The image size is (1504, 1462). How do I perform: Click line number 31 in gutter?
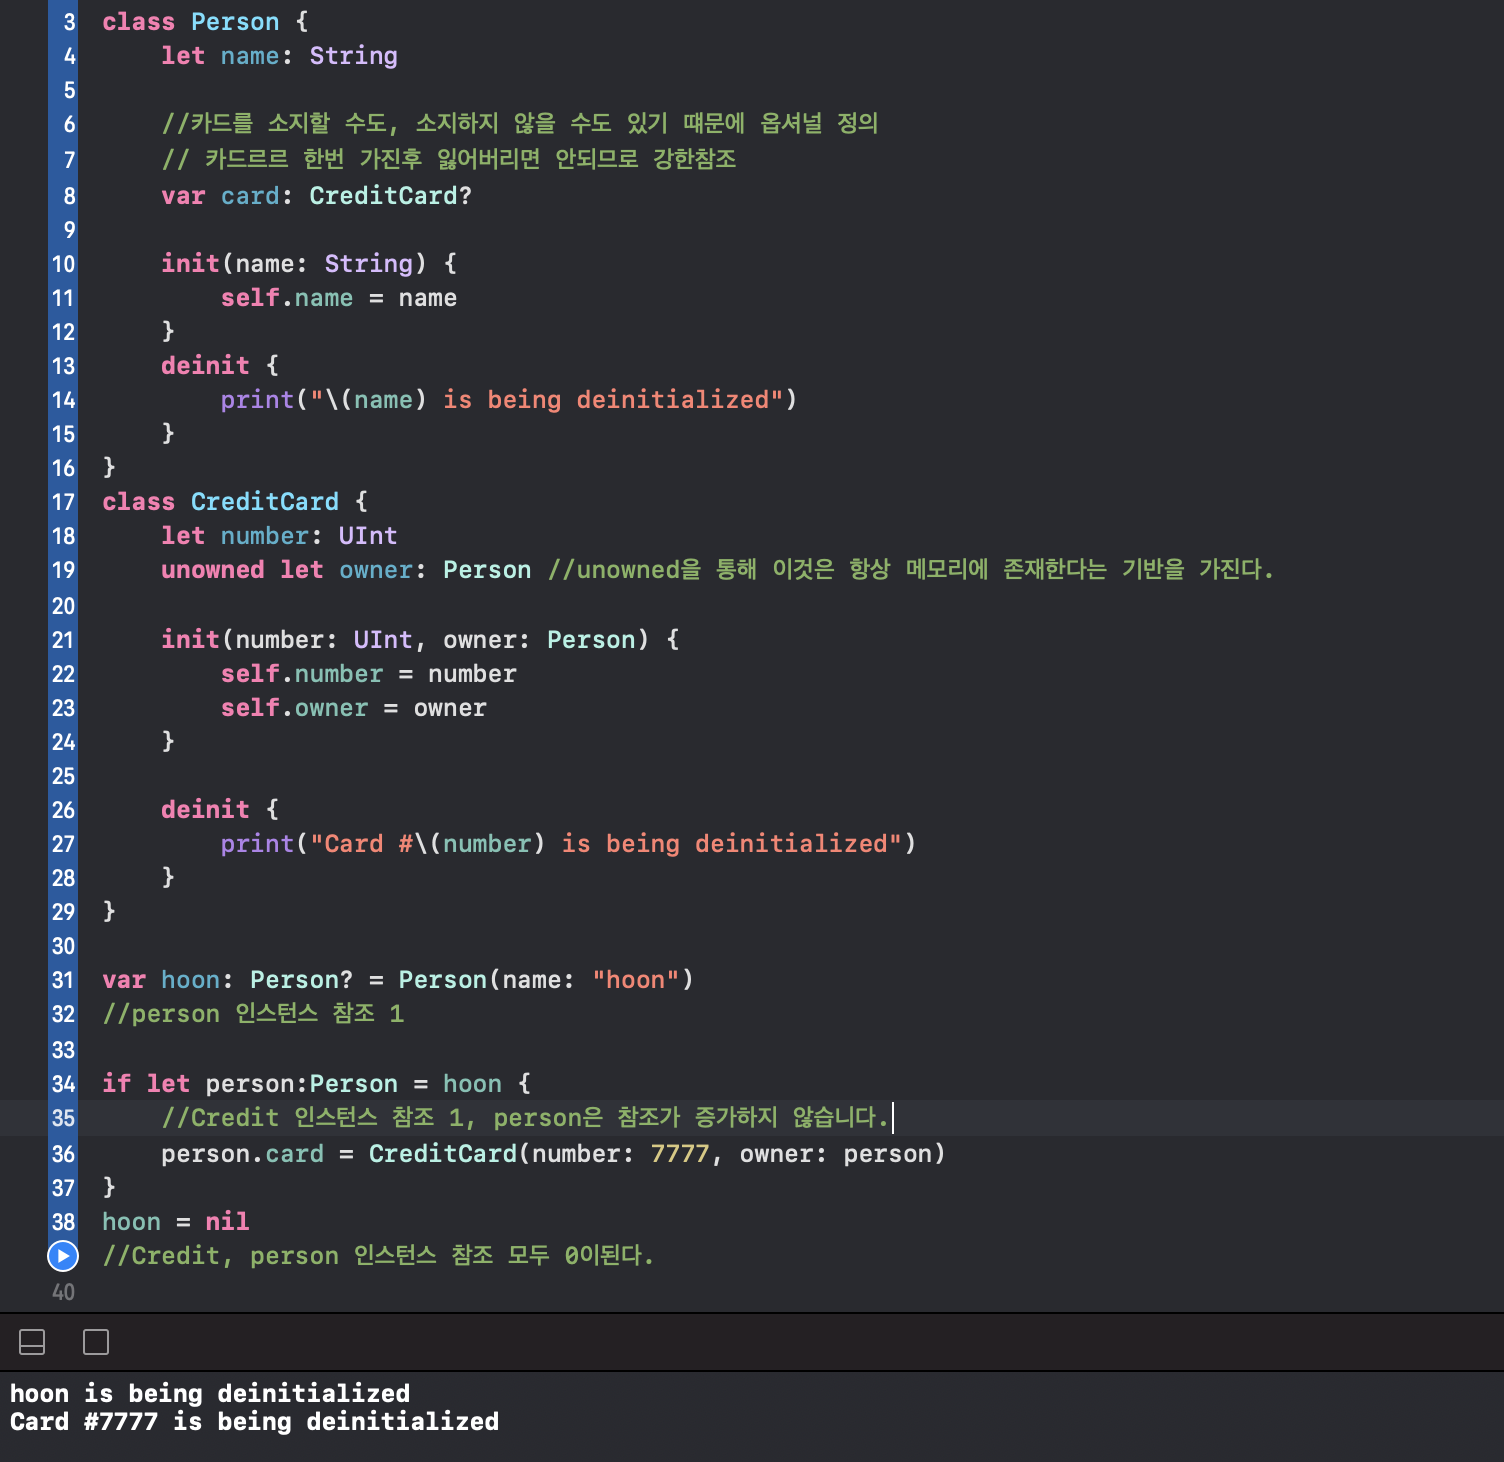(63, 980)
